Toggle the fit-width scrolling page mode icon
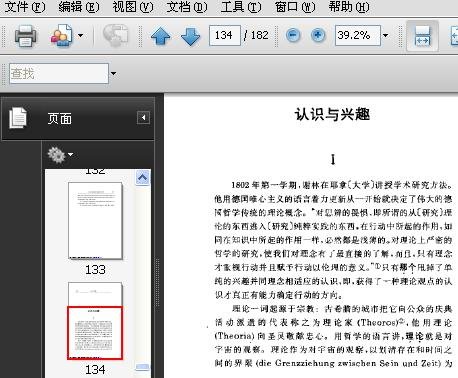 422,36
